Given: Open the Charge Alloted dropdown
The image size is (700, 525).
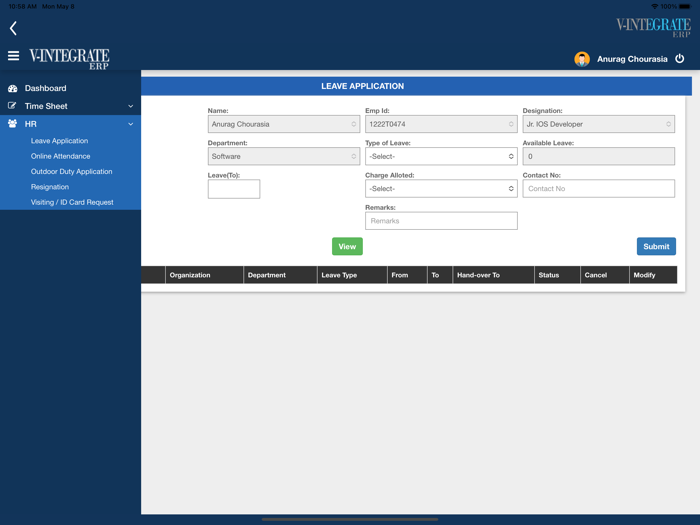Looking at the screenshot, I should (441, 188).
